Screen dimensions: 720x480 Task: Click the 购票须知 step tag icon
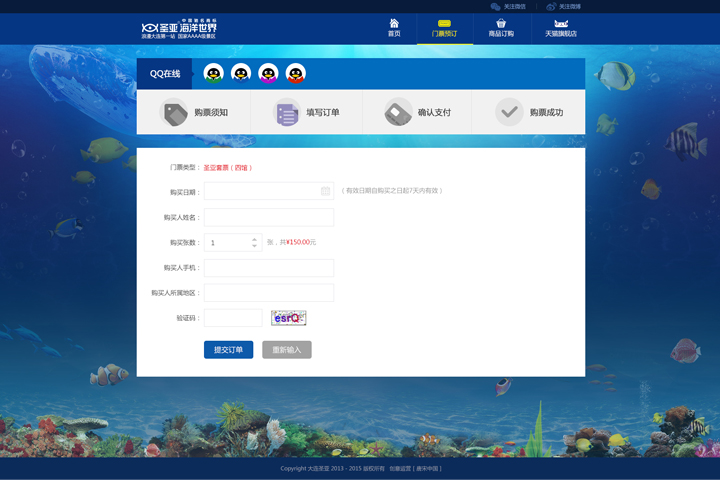pos(175,113)
